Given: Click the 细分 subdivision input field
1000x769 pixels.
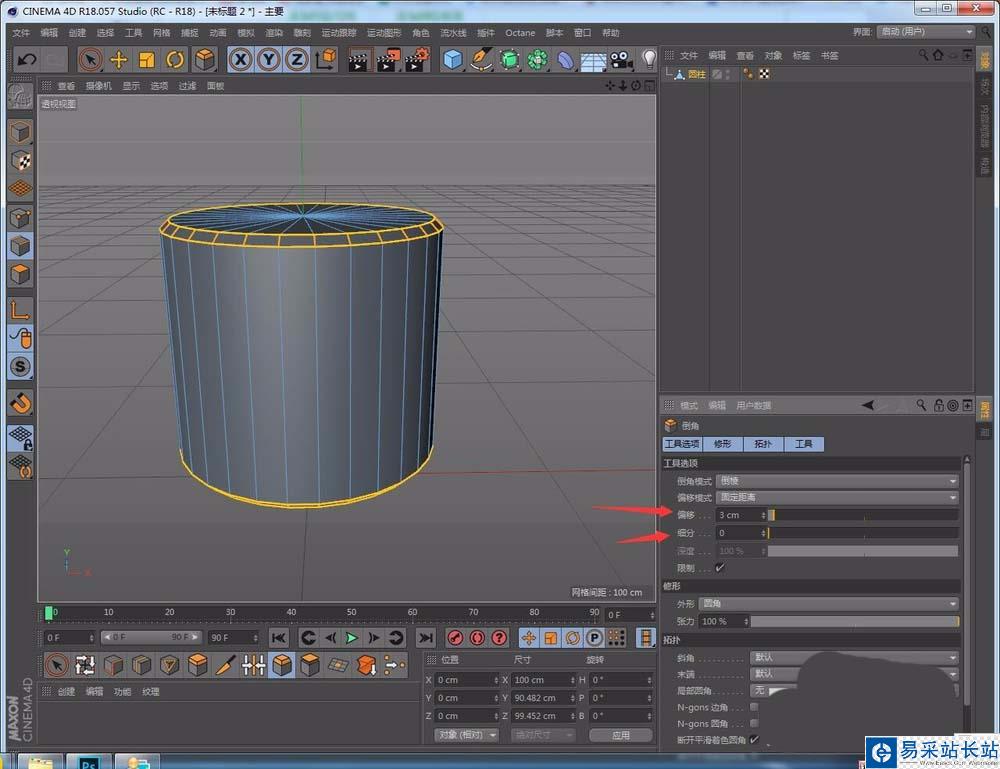Looking at the screenshot, I should (x=740, y=533).
